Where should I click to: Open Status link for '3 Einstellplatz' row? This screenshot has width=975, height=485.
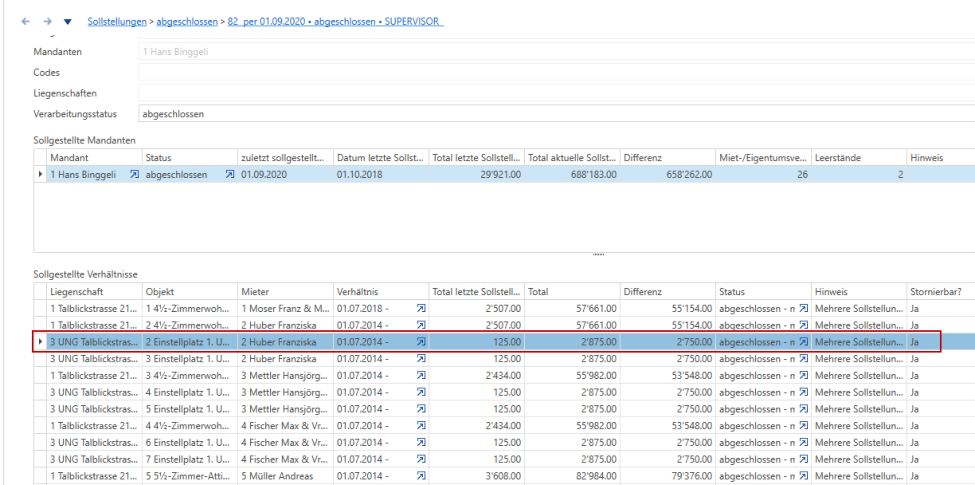(803, 358)
